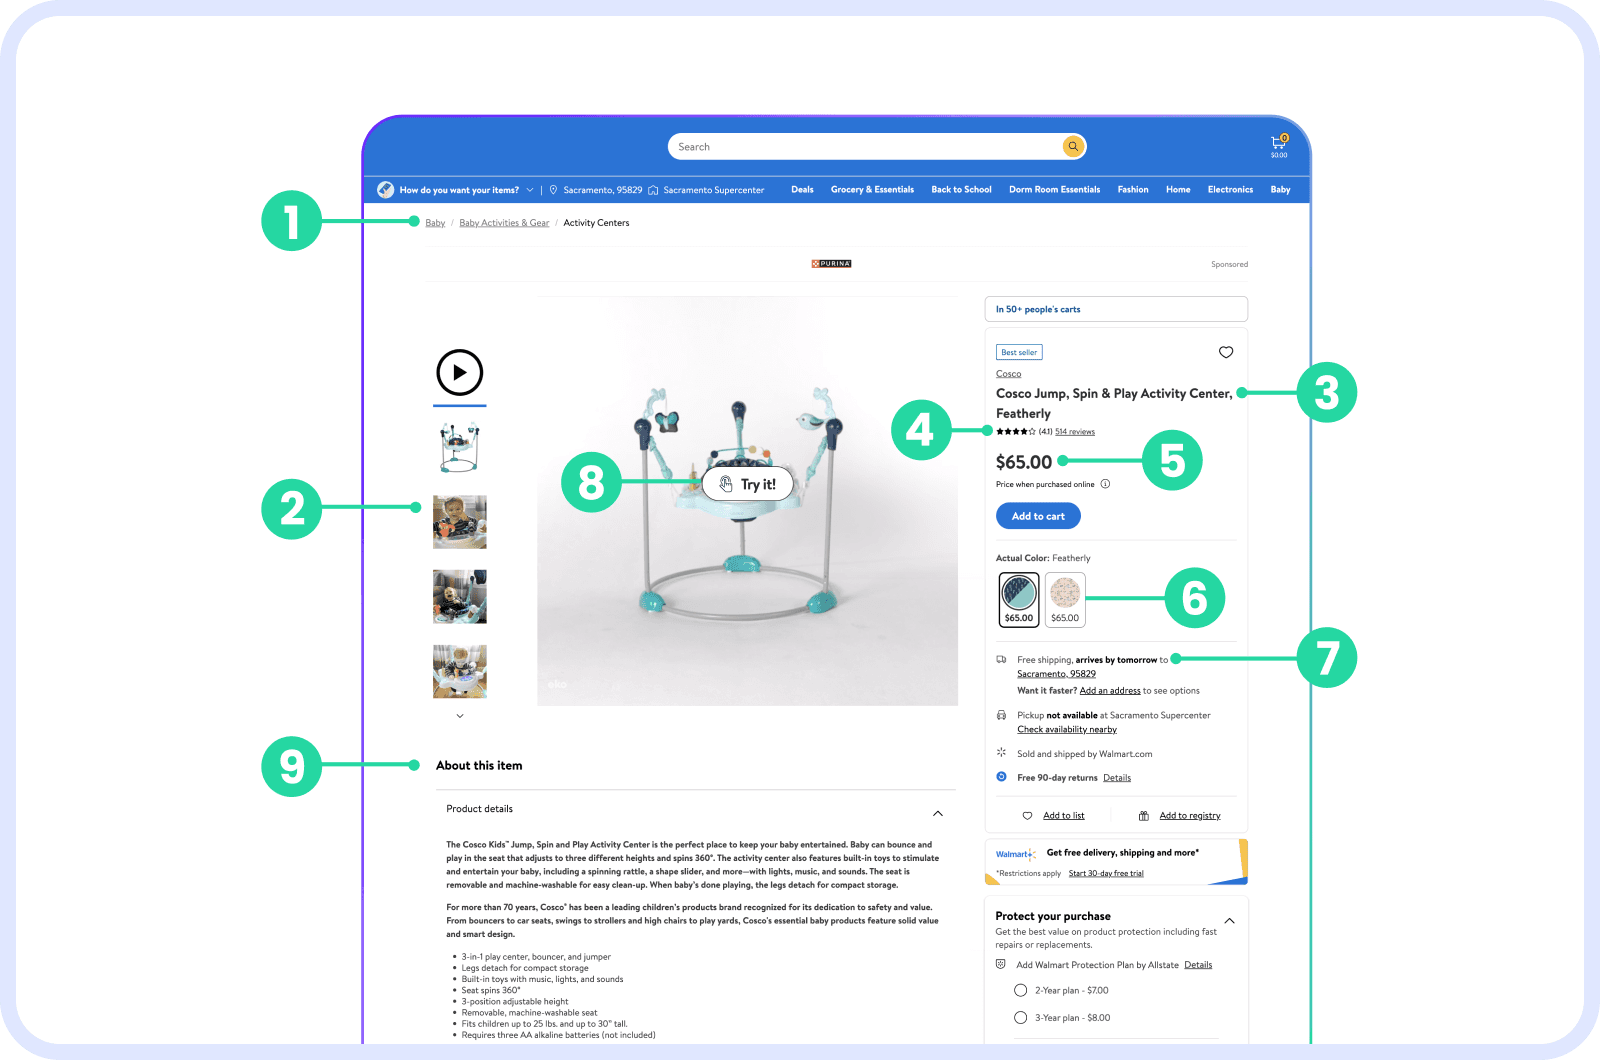Viewport: 1600px width, 1060px height.
Task: Click Add an address link
Action: coord(1110,691)
